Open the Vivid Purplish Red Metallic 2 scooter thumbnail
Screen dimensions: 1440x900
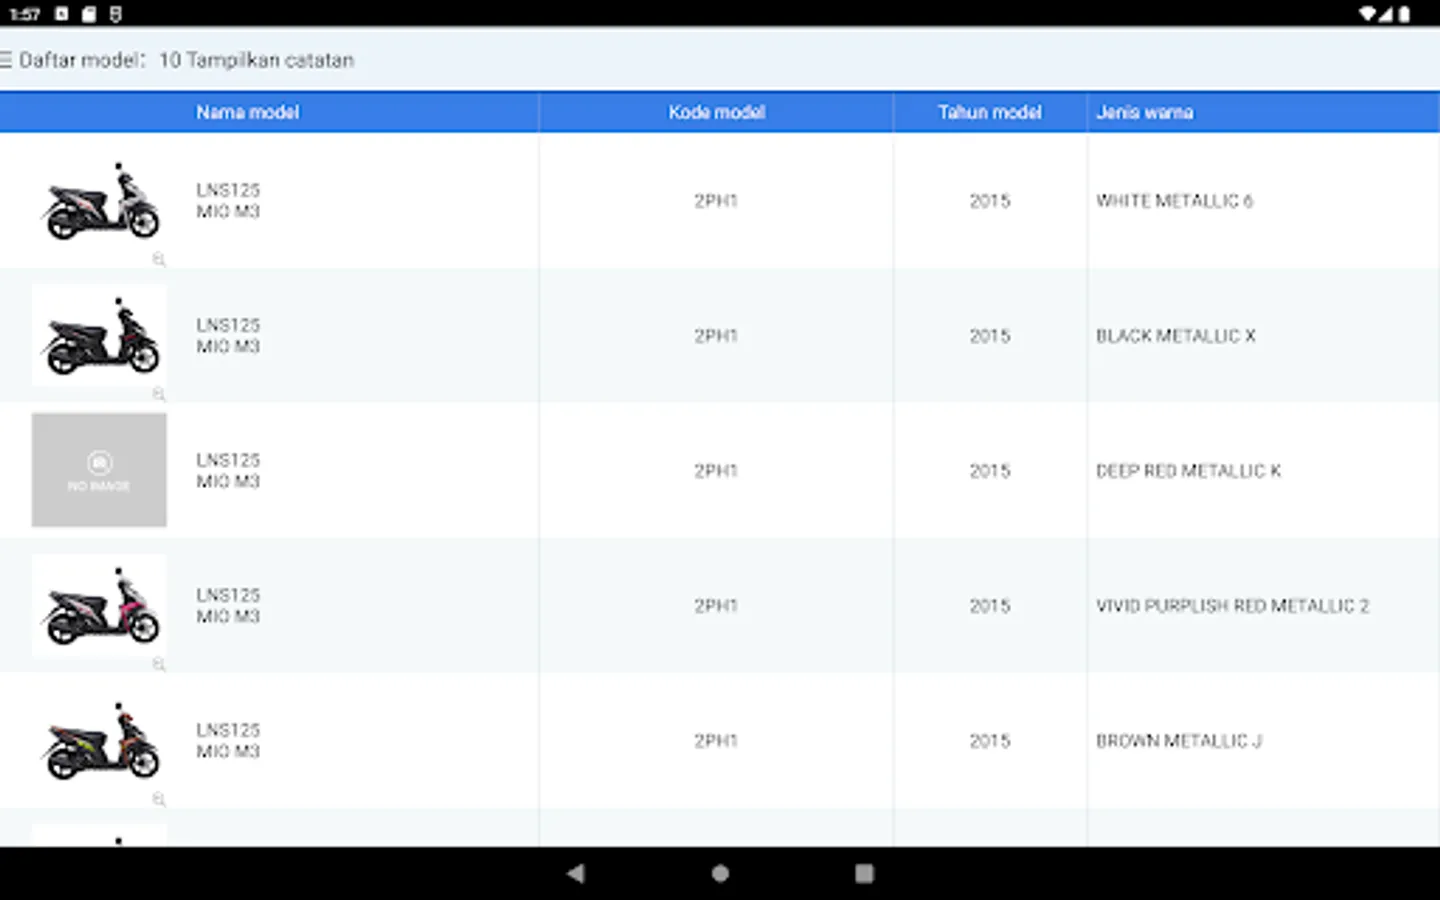99,605
